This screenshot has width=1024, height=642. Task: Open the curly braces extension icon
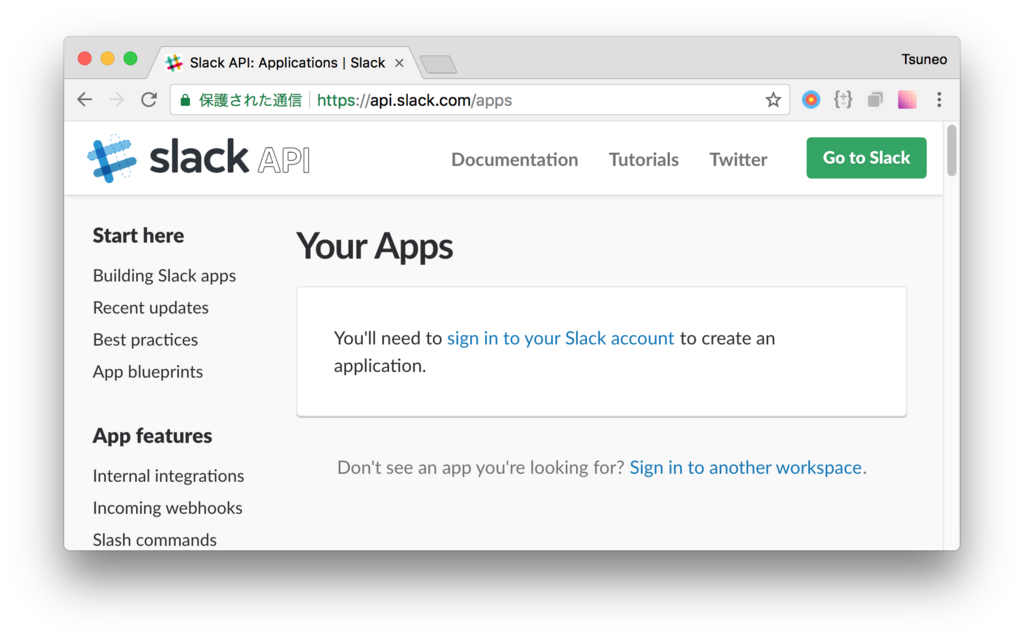843,100
